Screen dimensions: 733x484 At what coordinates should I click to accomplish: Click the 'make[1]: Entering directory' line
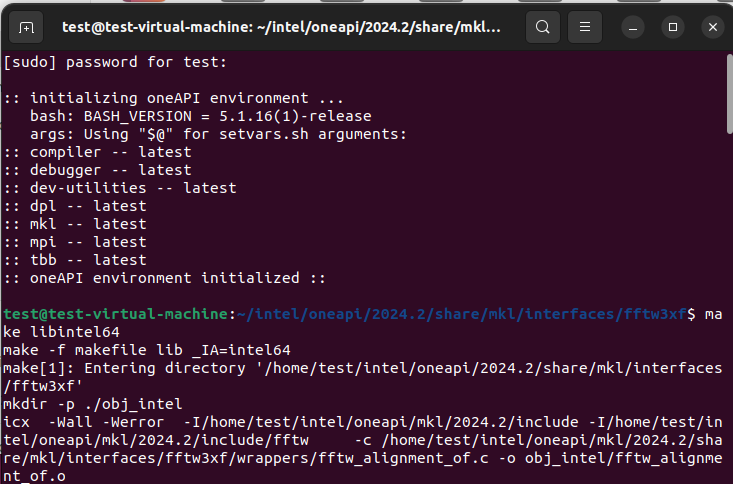pos(362,377)
